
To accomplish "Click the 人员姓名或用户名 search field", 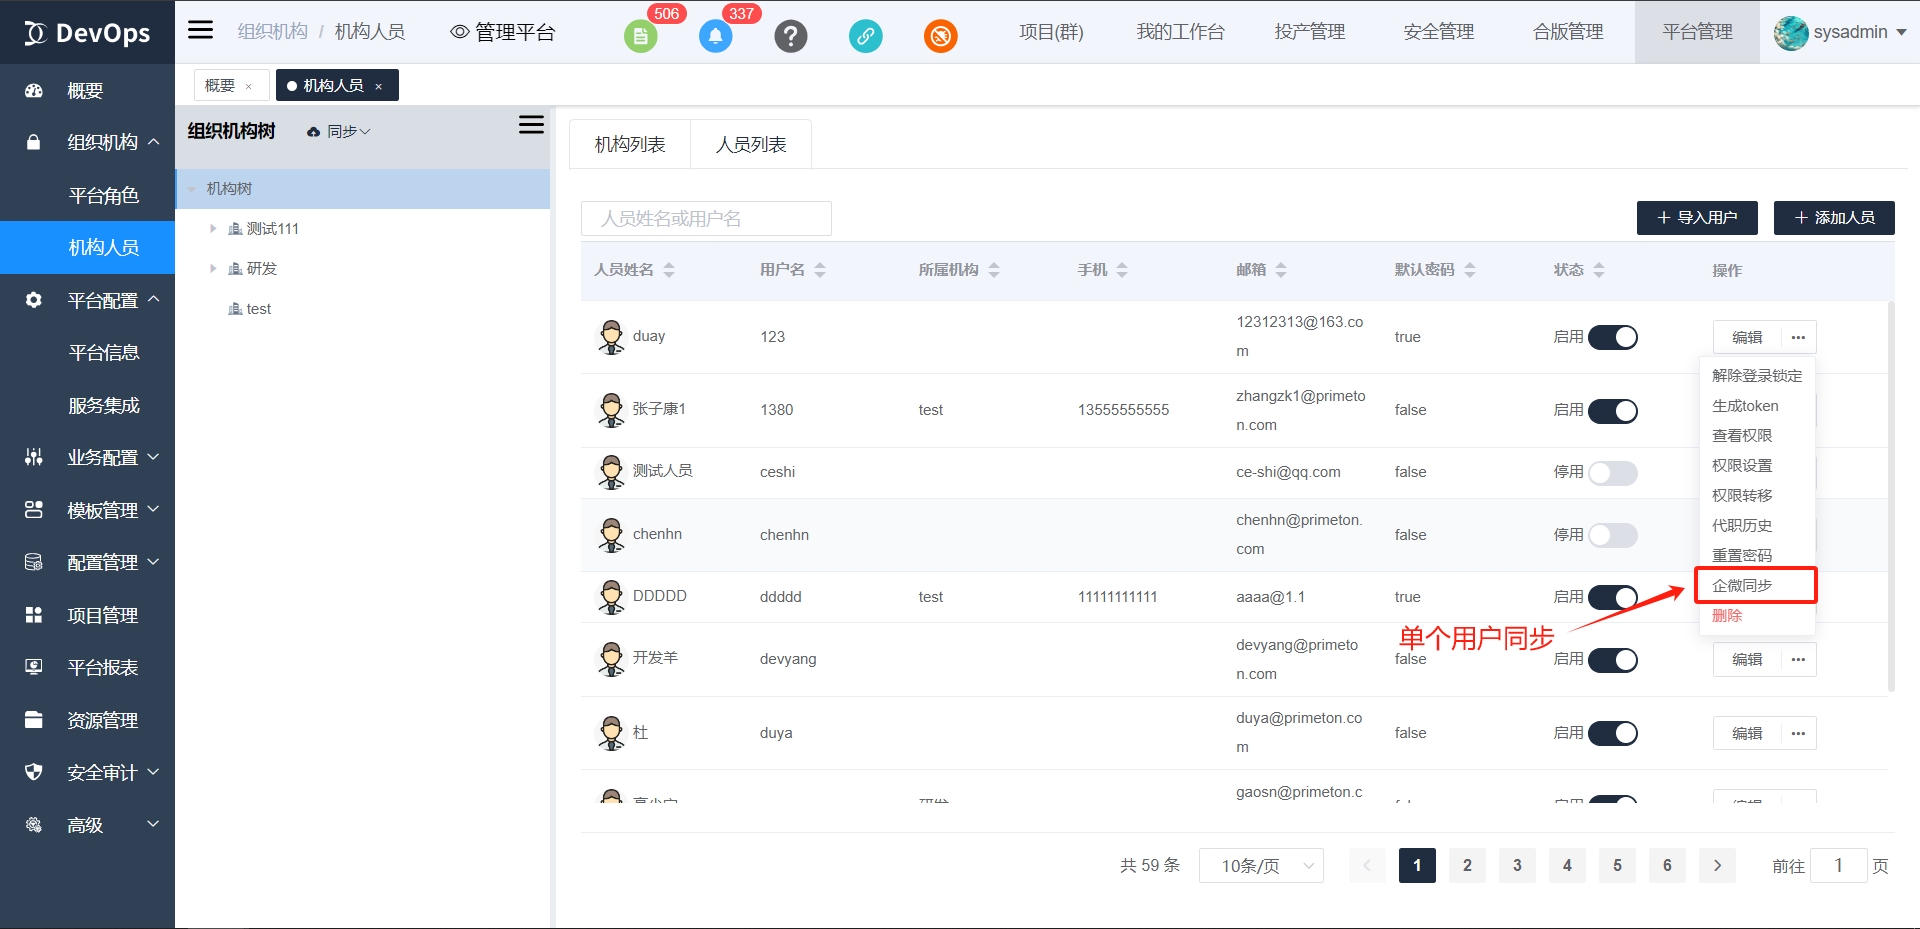I will tap(706, 219).
